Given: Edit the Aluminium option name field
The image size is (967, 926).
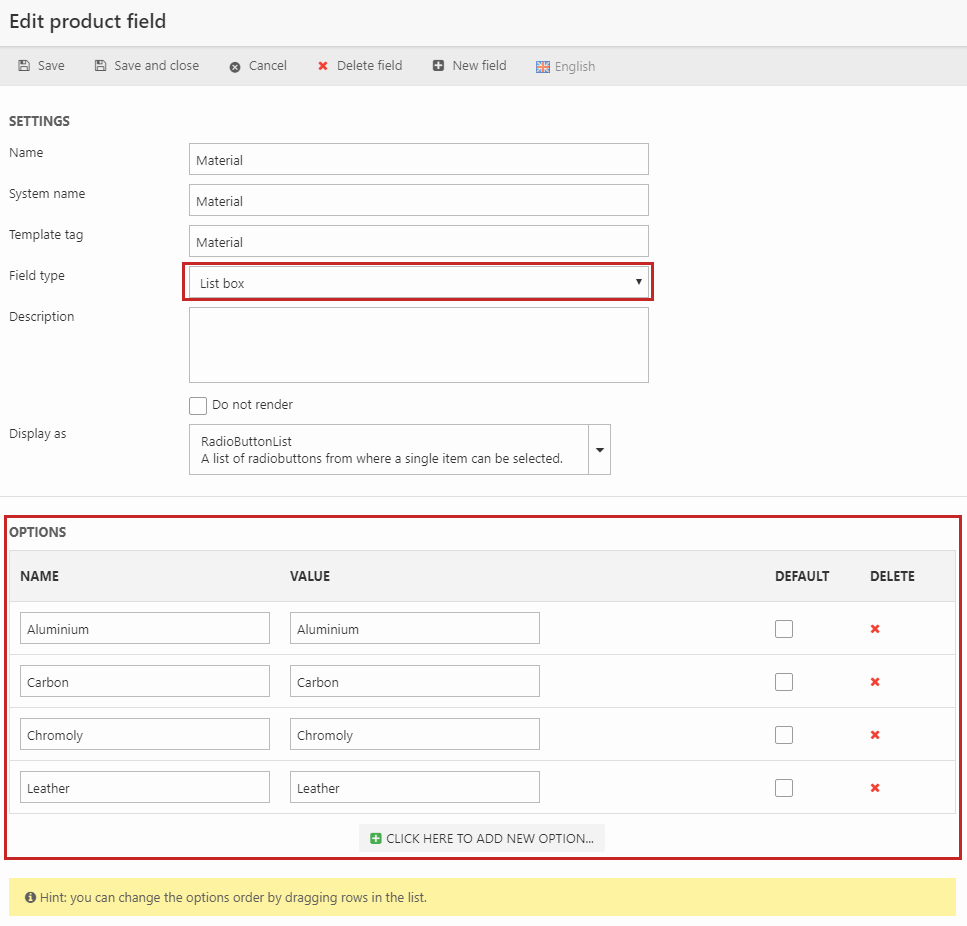Looking at the screenshot, I should 145,628.
